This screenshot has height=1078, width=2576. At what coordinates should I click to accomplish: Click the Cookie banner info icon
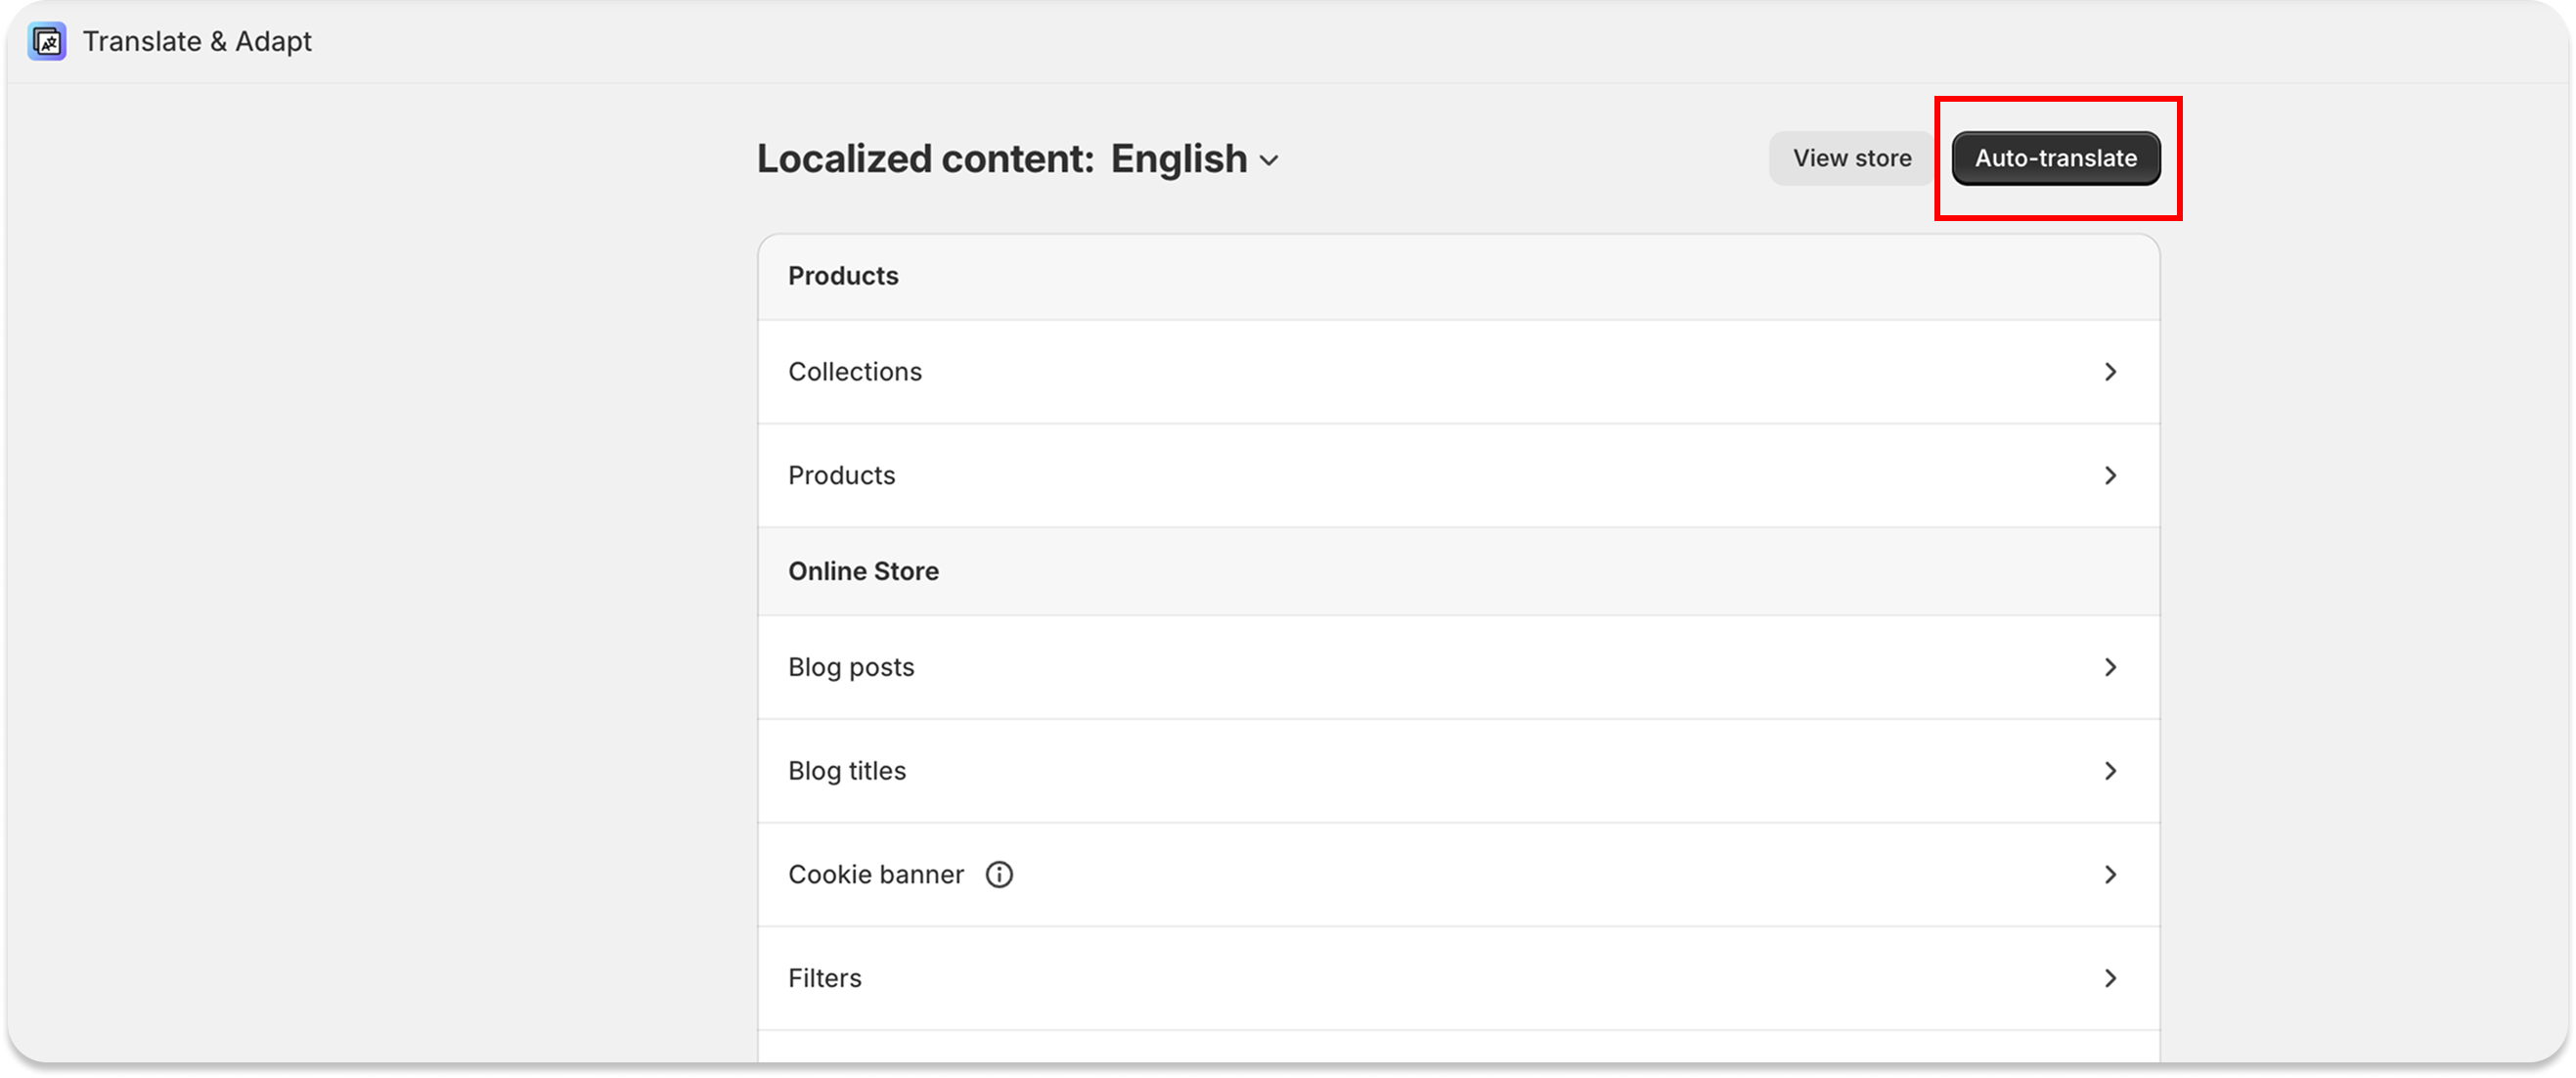point(999,874)
